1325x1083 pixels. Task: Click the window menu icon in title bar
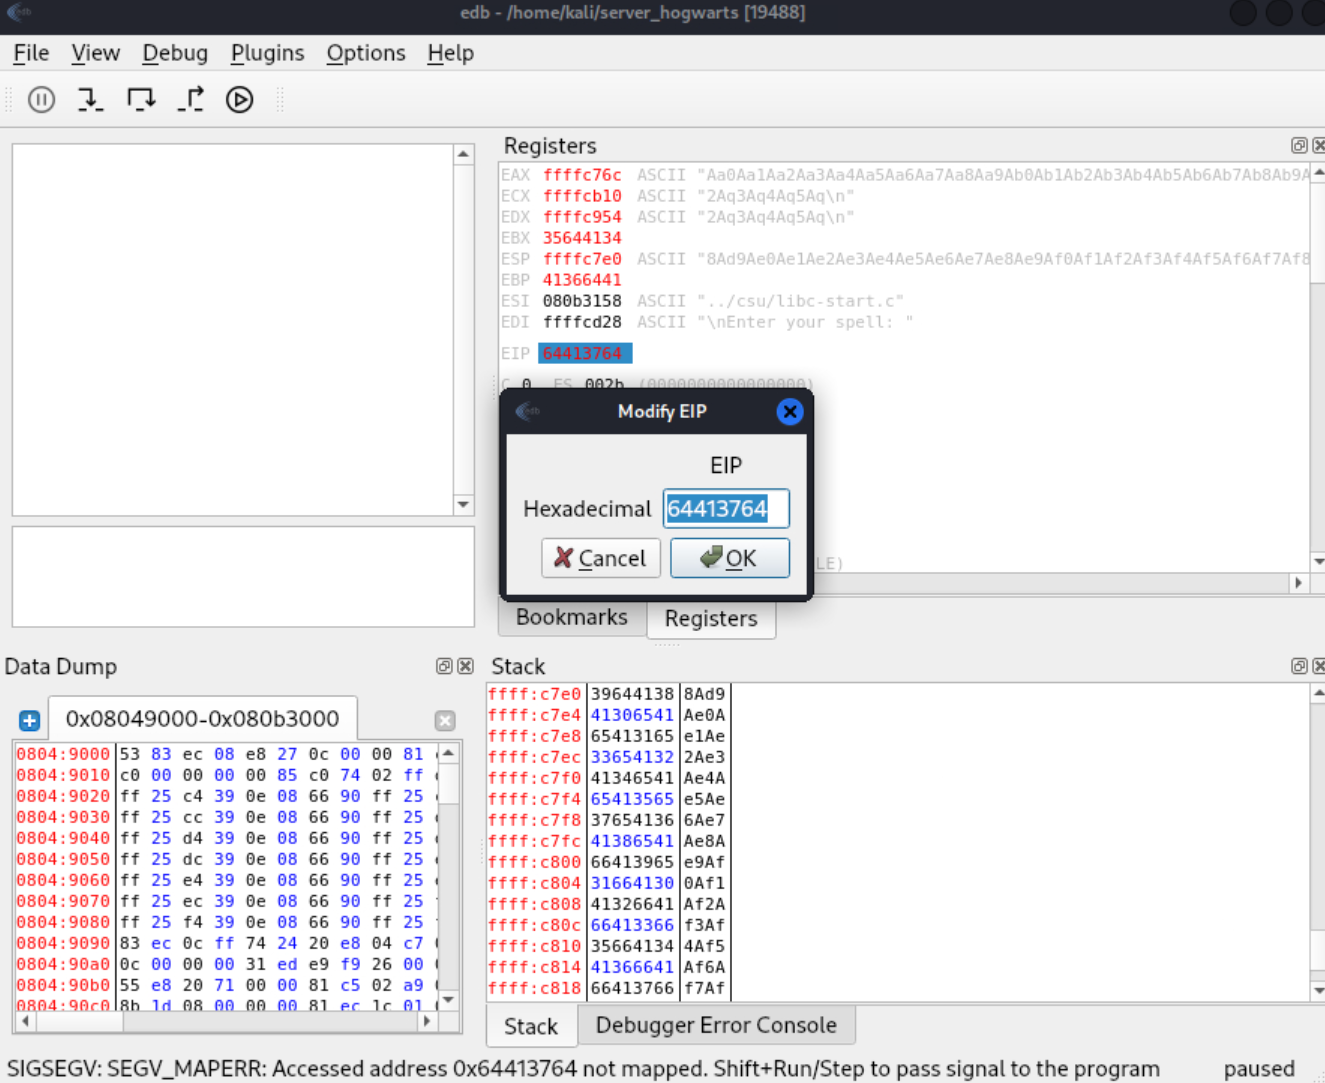pos(19,13)
